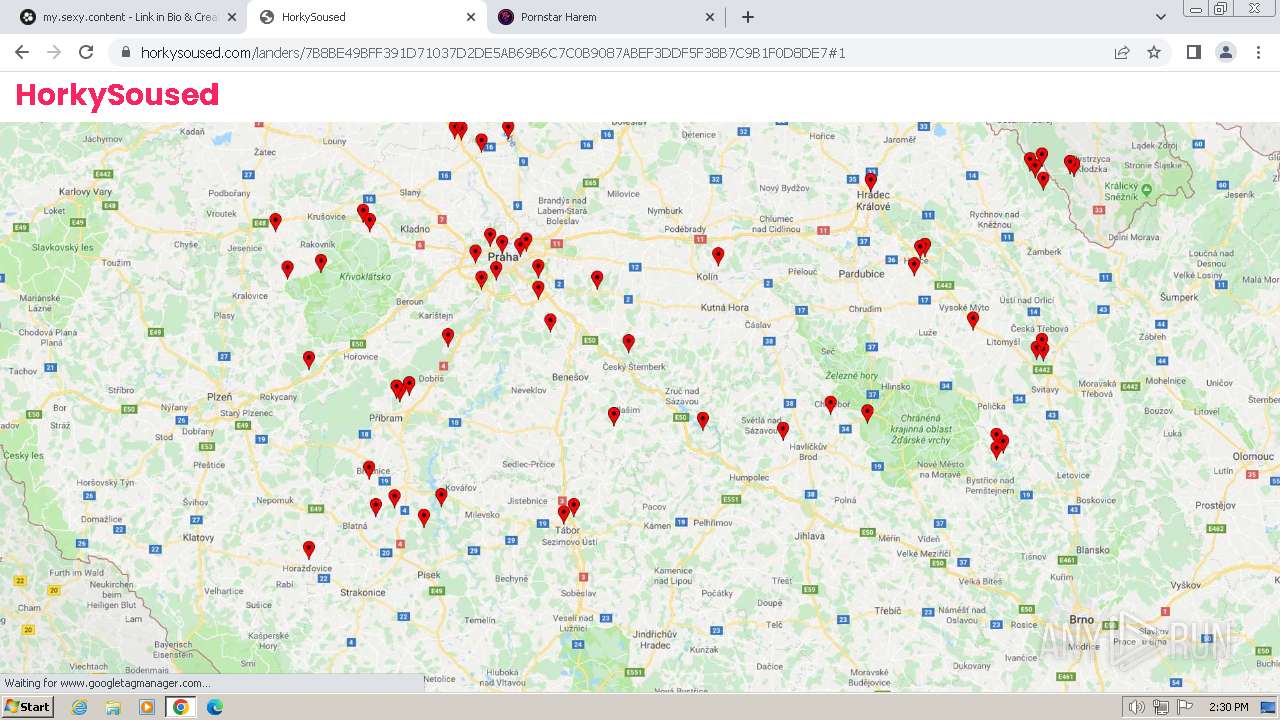The image size is (1280, 720).
Task: Click the Brno city label on map
Action: (x=1081, y=620)
